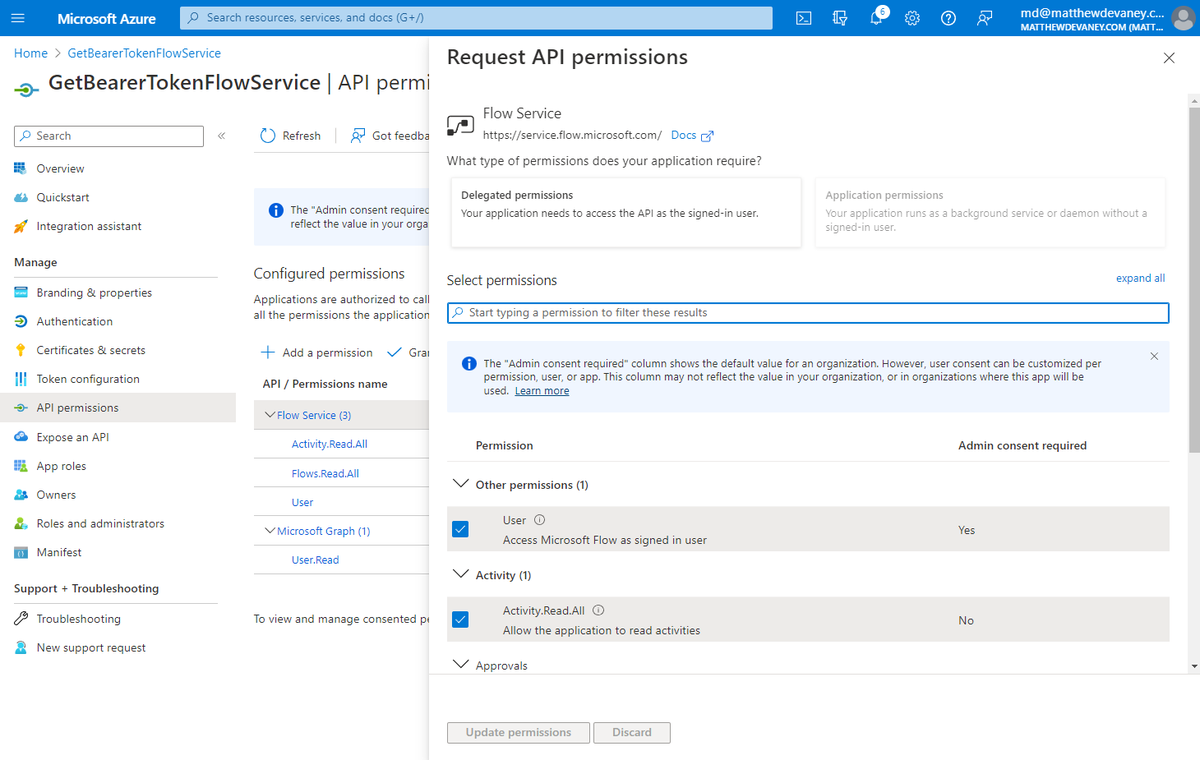This screenshot has width=1200, height=760.
Task: Select the Delegated permissions card
Action: point(626,212)
